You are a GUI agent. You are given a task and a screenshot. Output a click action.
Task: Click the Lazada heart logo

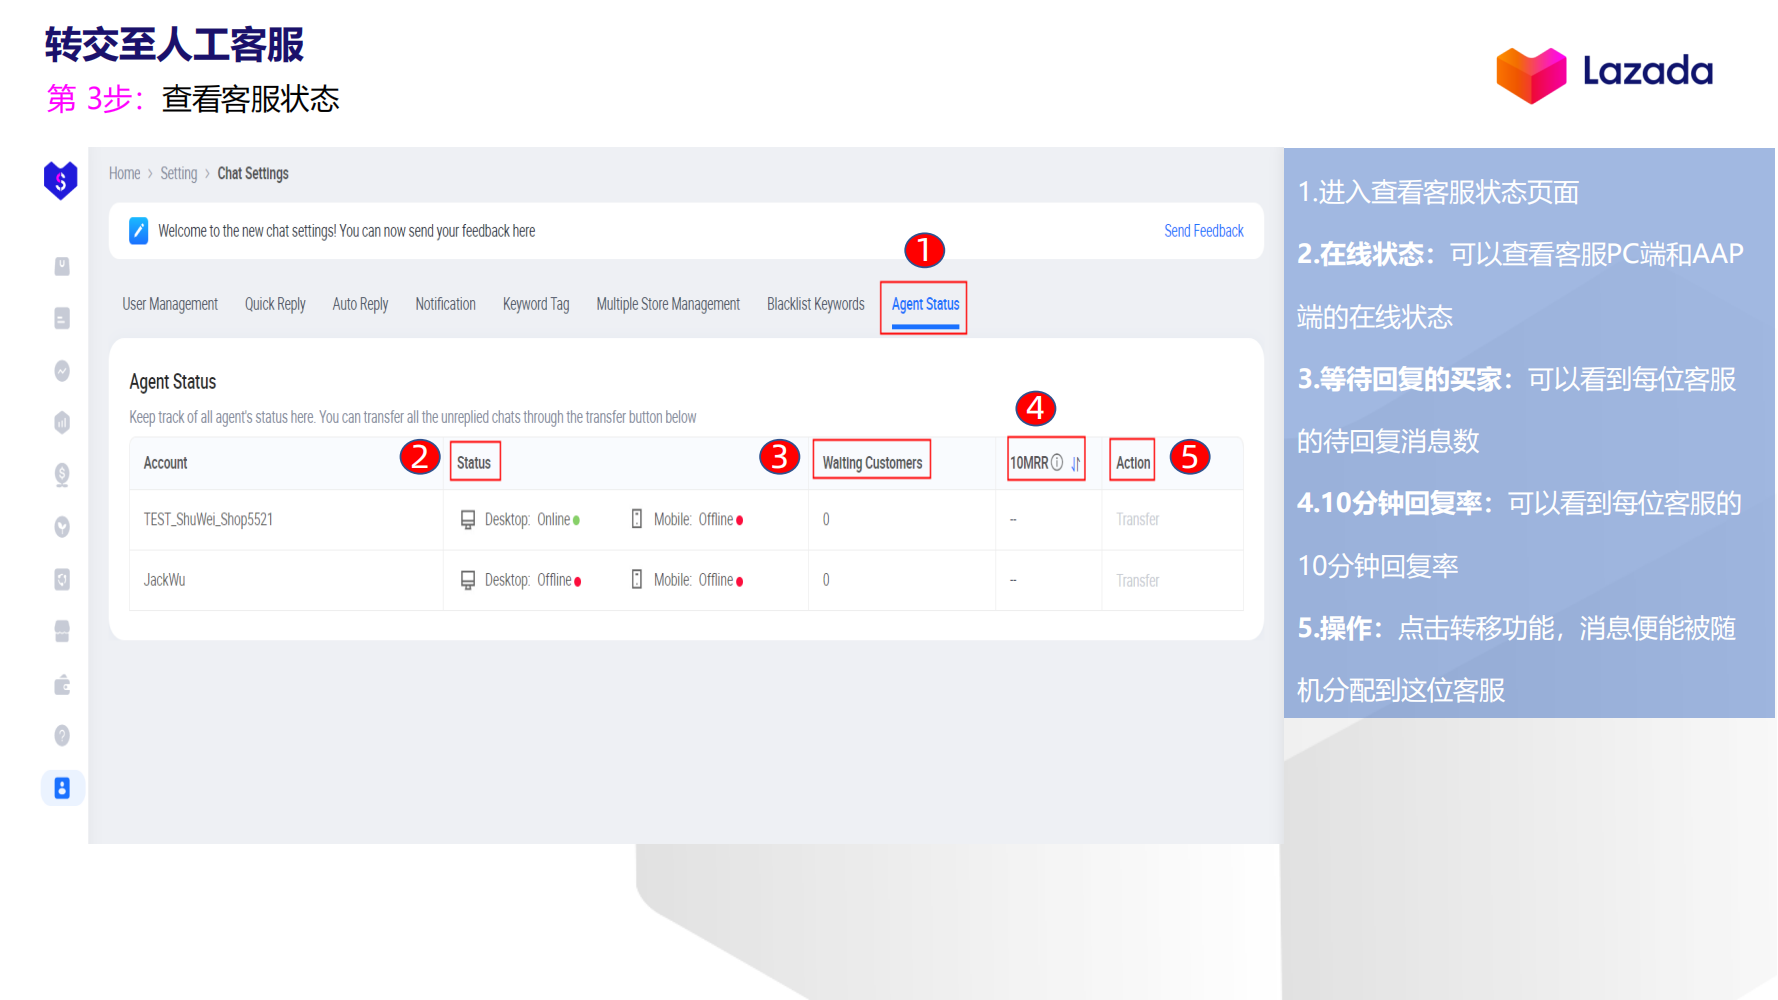(1531, 75)
